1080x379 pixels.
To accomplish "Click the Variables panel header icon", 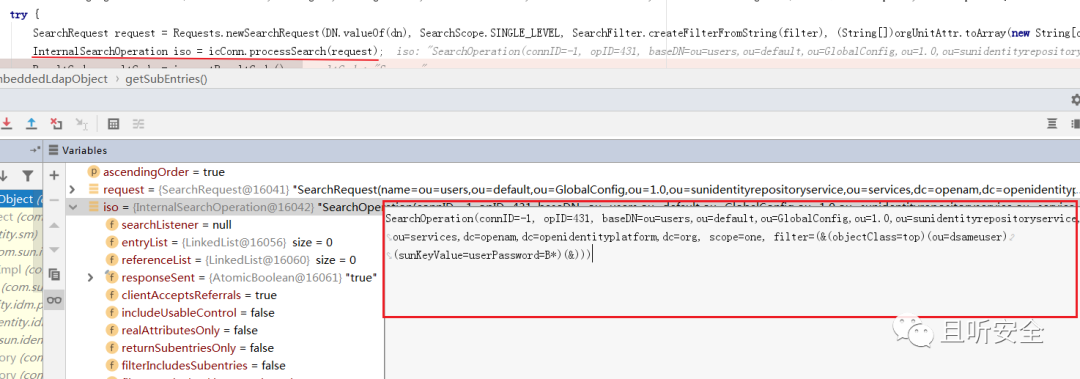I will (53, 150).
